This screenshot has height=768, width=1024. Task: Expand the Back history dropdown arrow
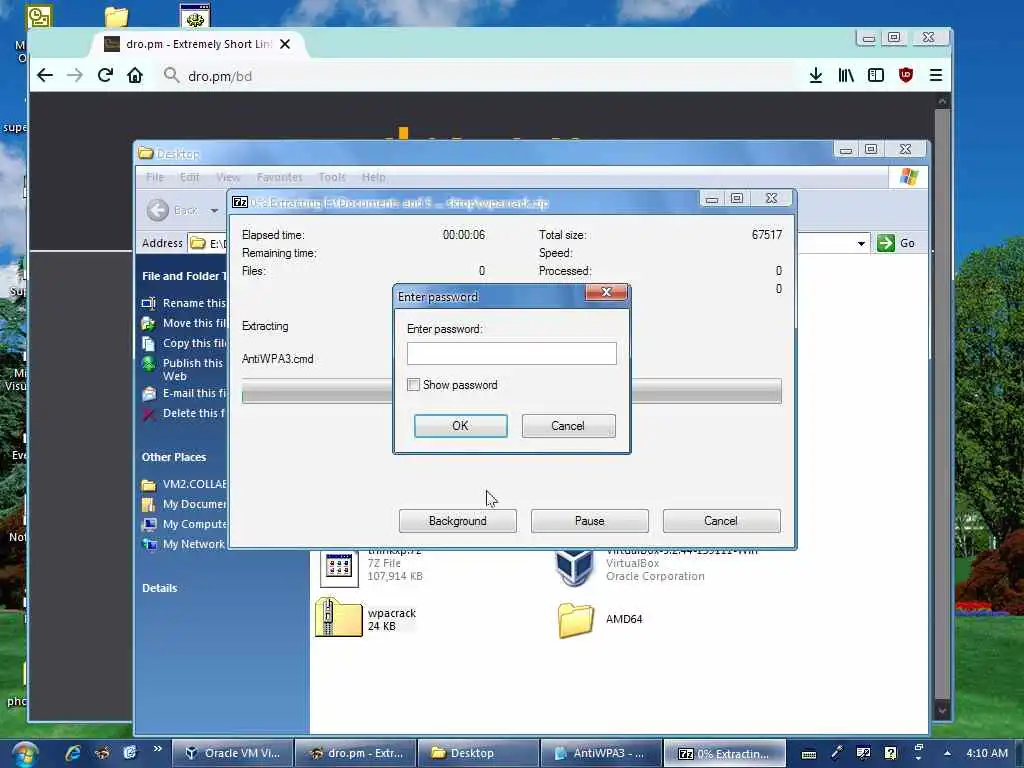coord(214,210)
